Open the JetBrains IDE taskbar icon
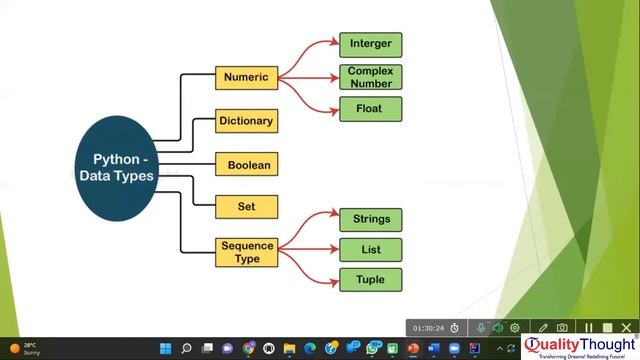This screenshot has height=360, width=640. (x=474, y=348)
